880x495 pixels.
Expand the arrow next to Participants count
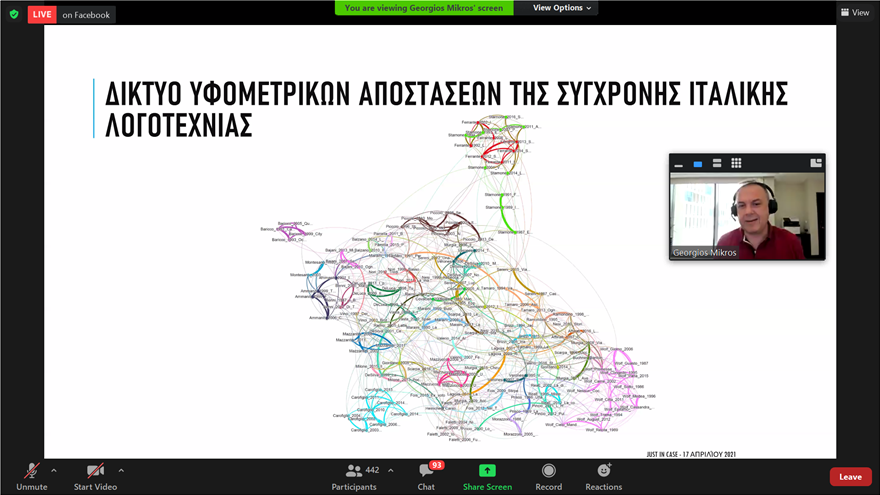[390, 470]
